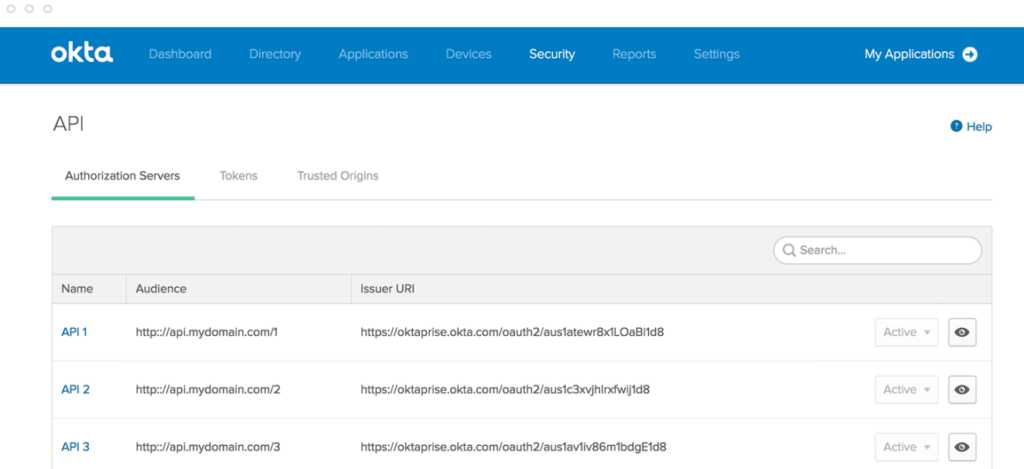Select issuer URI ending aus1c3xvjhlrxfwij1d8
The width and height of the screenshot is (1024, 469).
(x=505, y=389)
